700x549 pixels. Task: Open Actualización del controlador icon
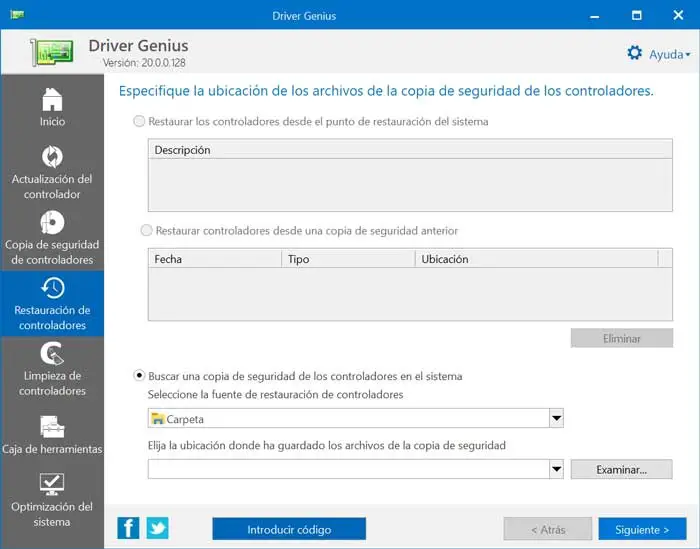pos(52,157)
